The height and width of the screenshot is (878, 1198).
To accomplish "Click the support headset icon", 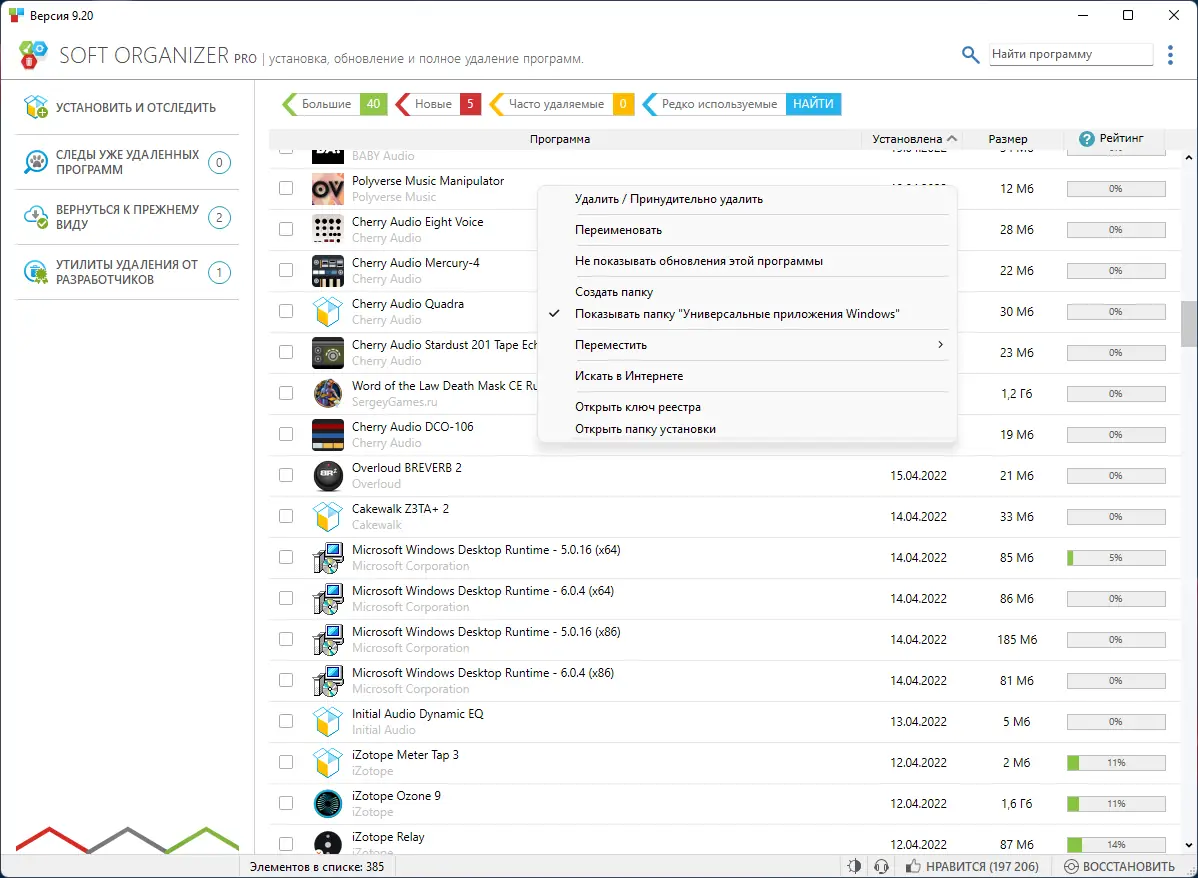I will [882, 867].
